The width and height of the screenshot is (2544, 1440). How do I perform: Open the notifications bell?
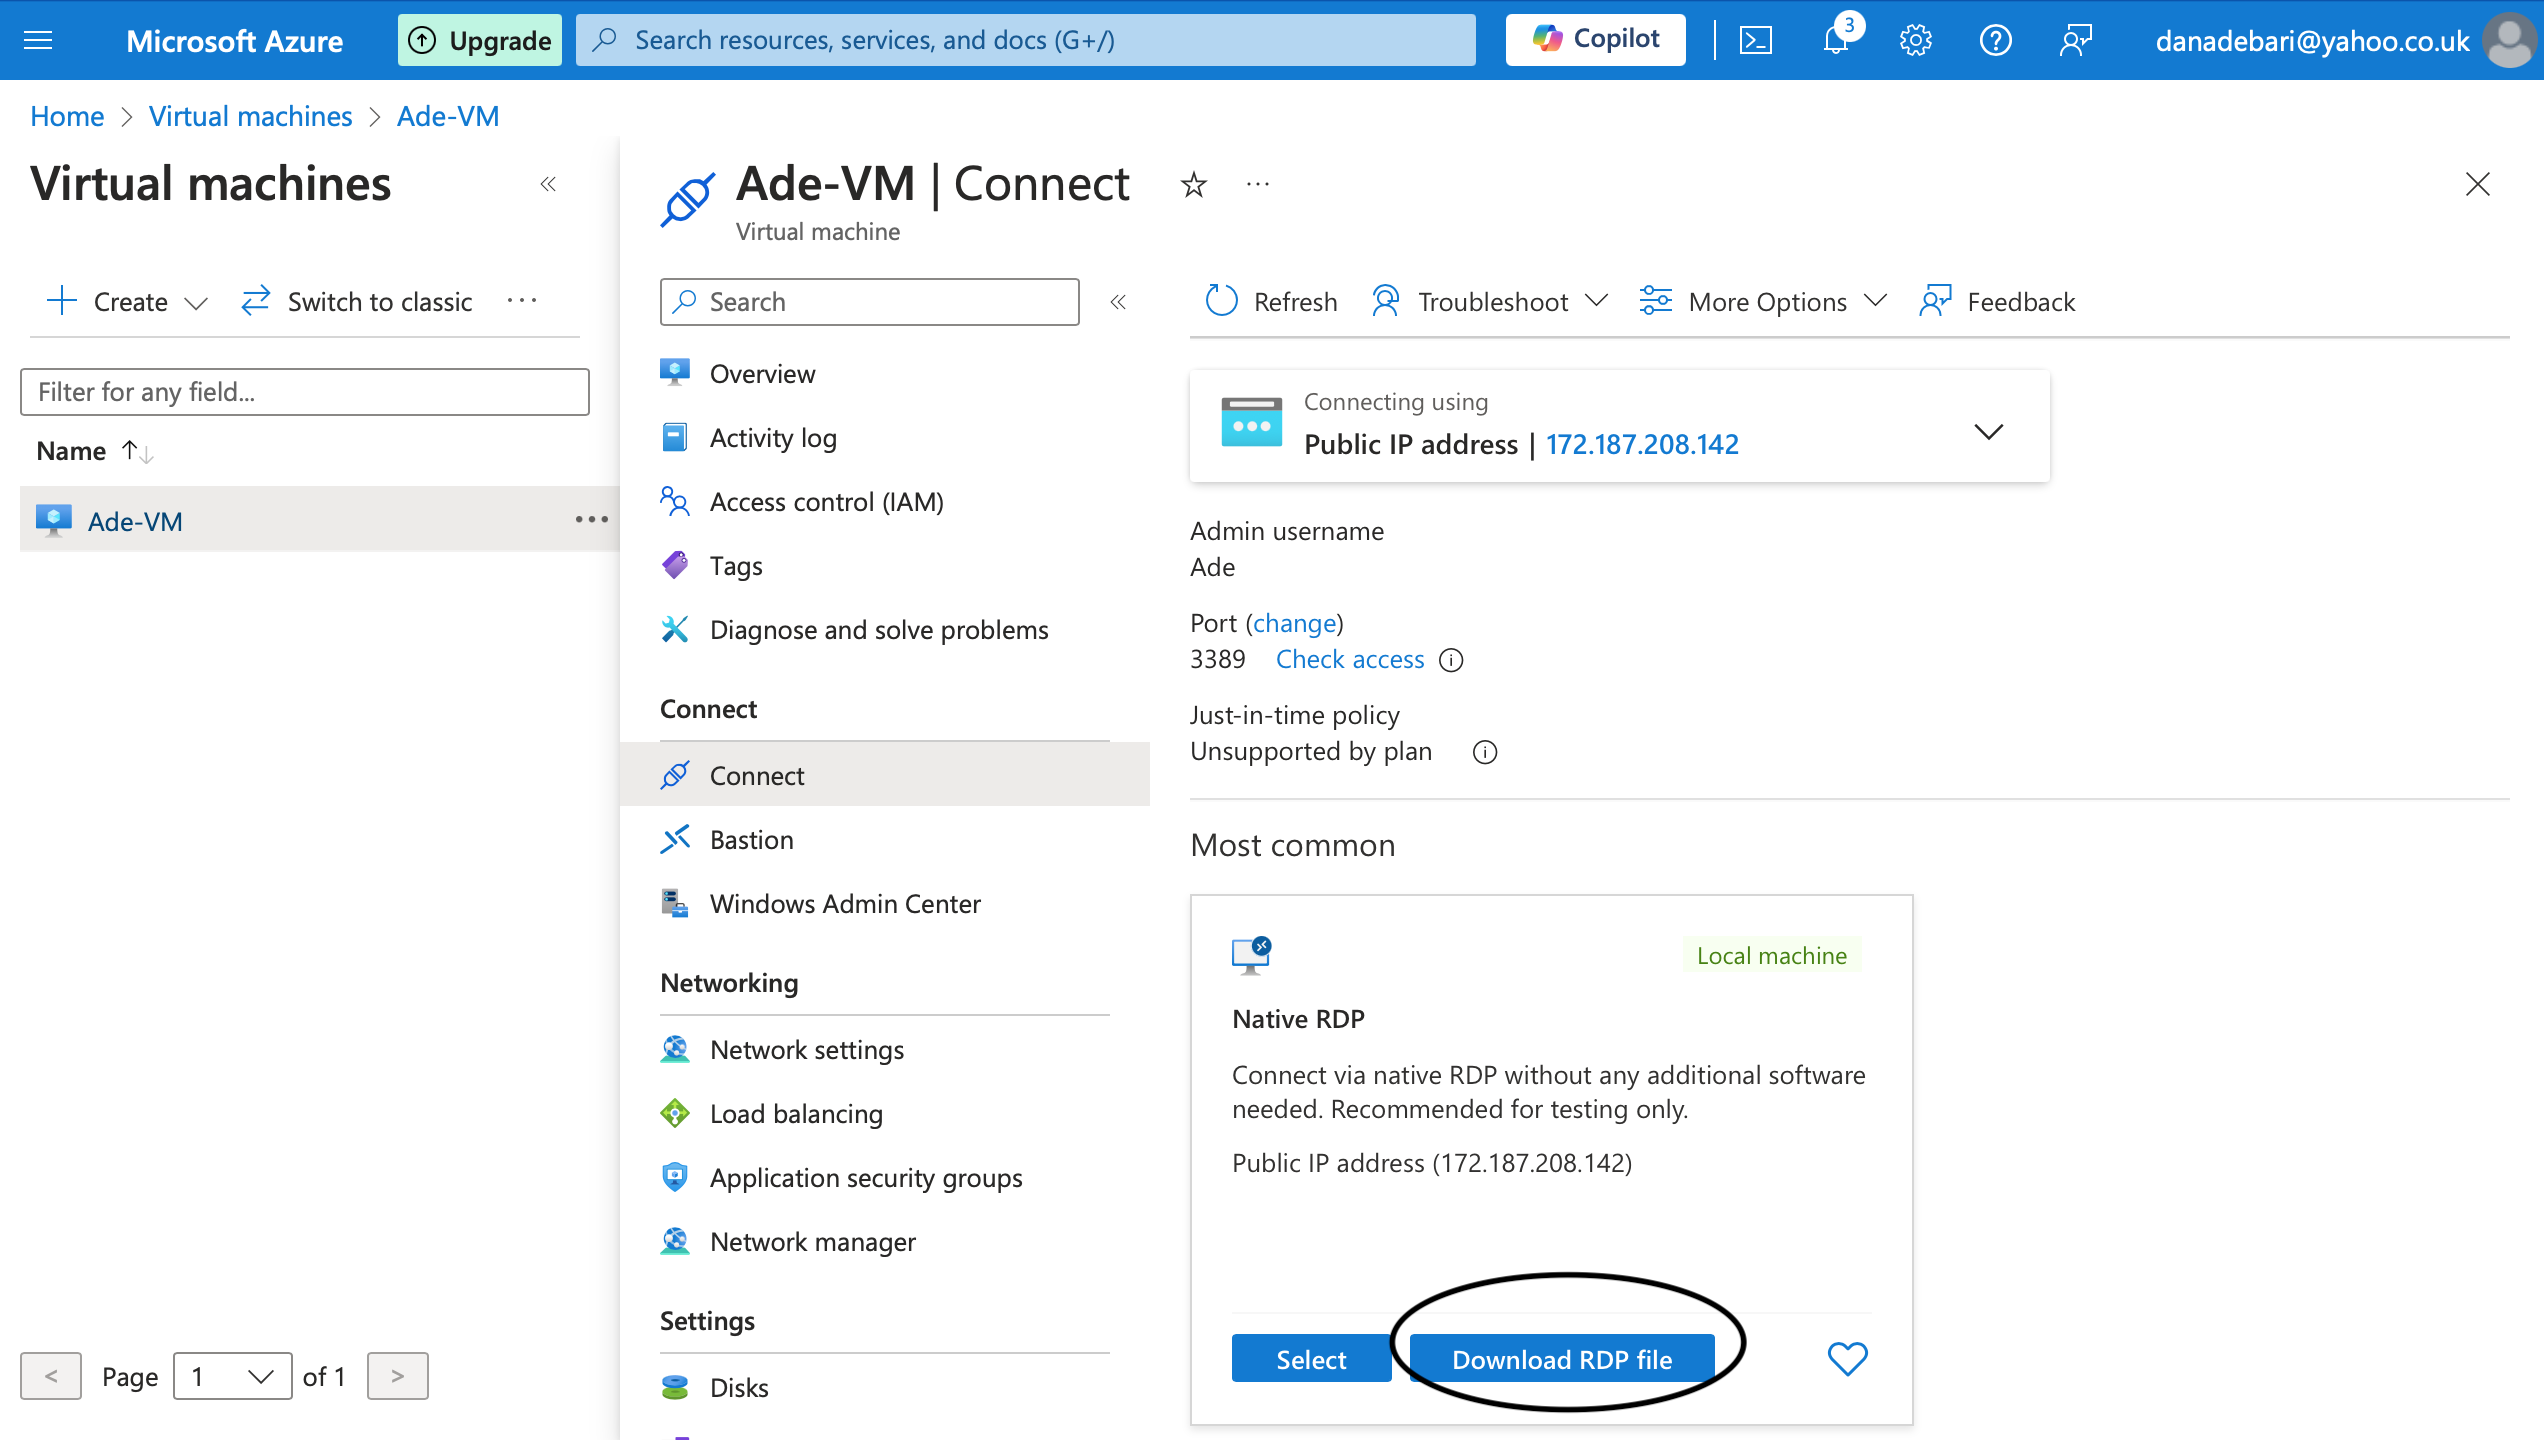coord(1836,40)
